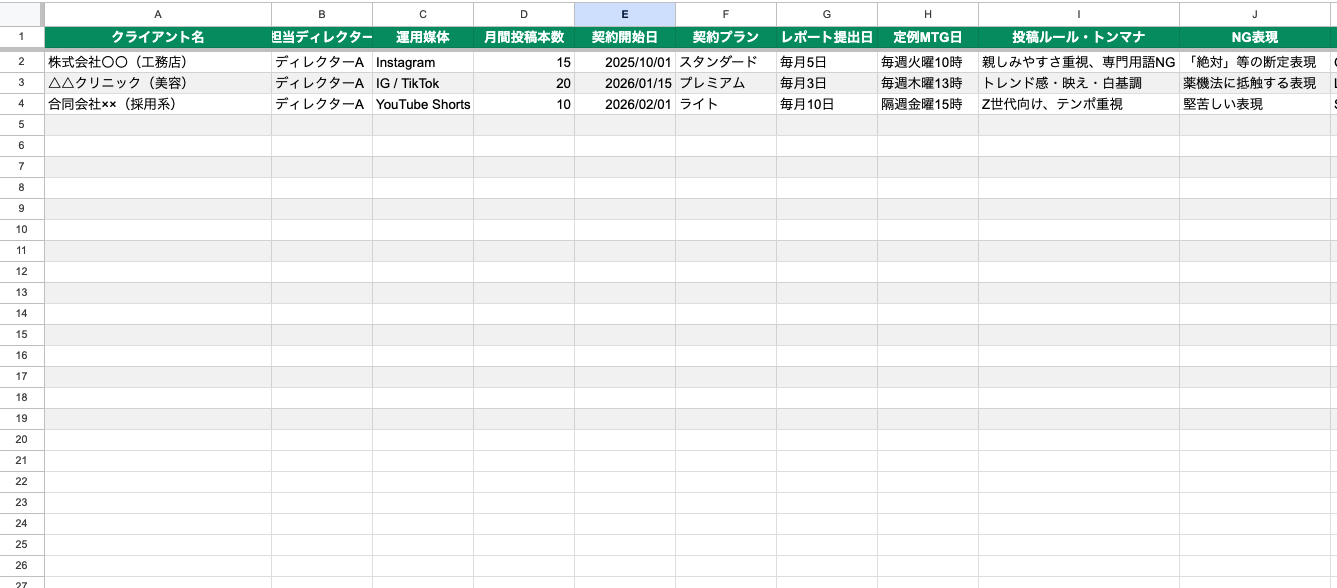Select the △△クリニック（美容） cell
The image size is (1337, 588).
pyautogui.click(x=158, y=83)
